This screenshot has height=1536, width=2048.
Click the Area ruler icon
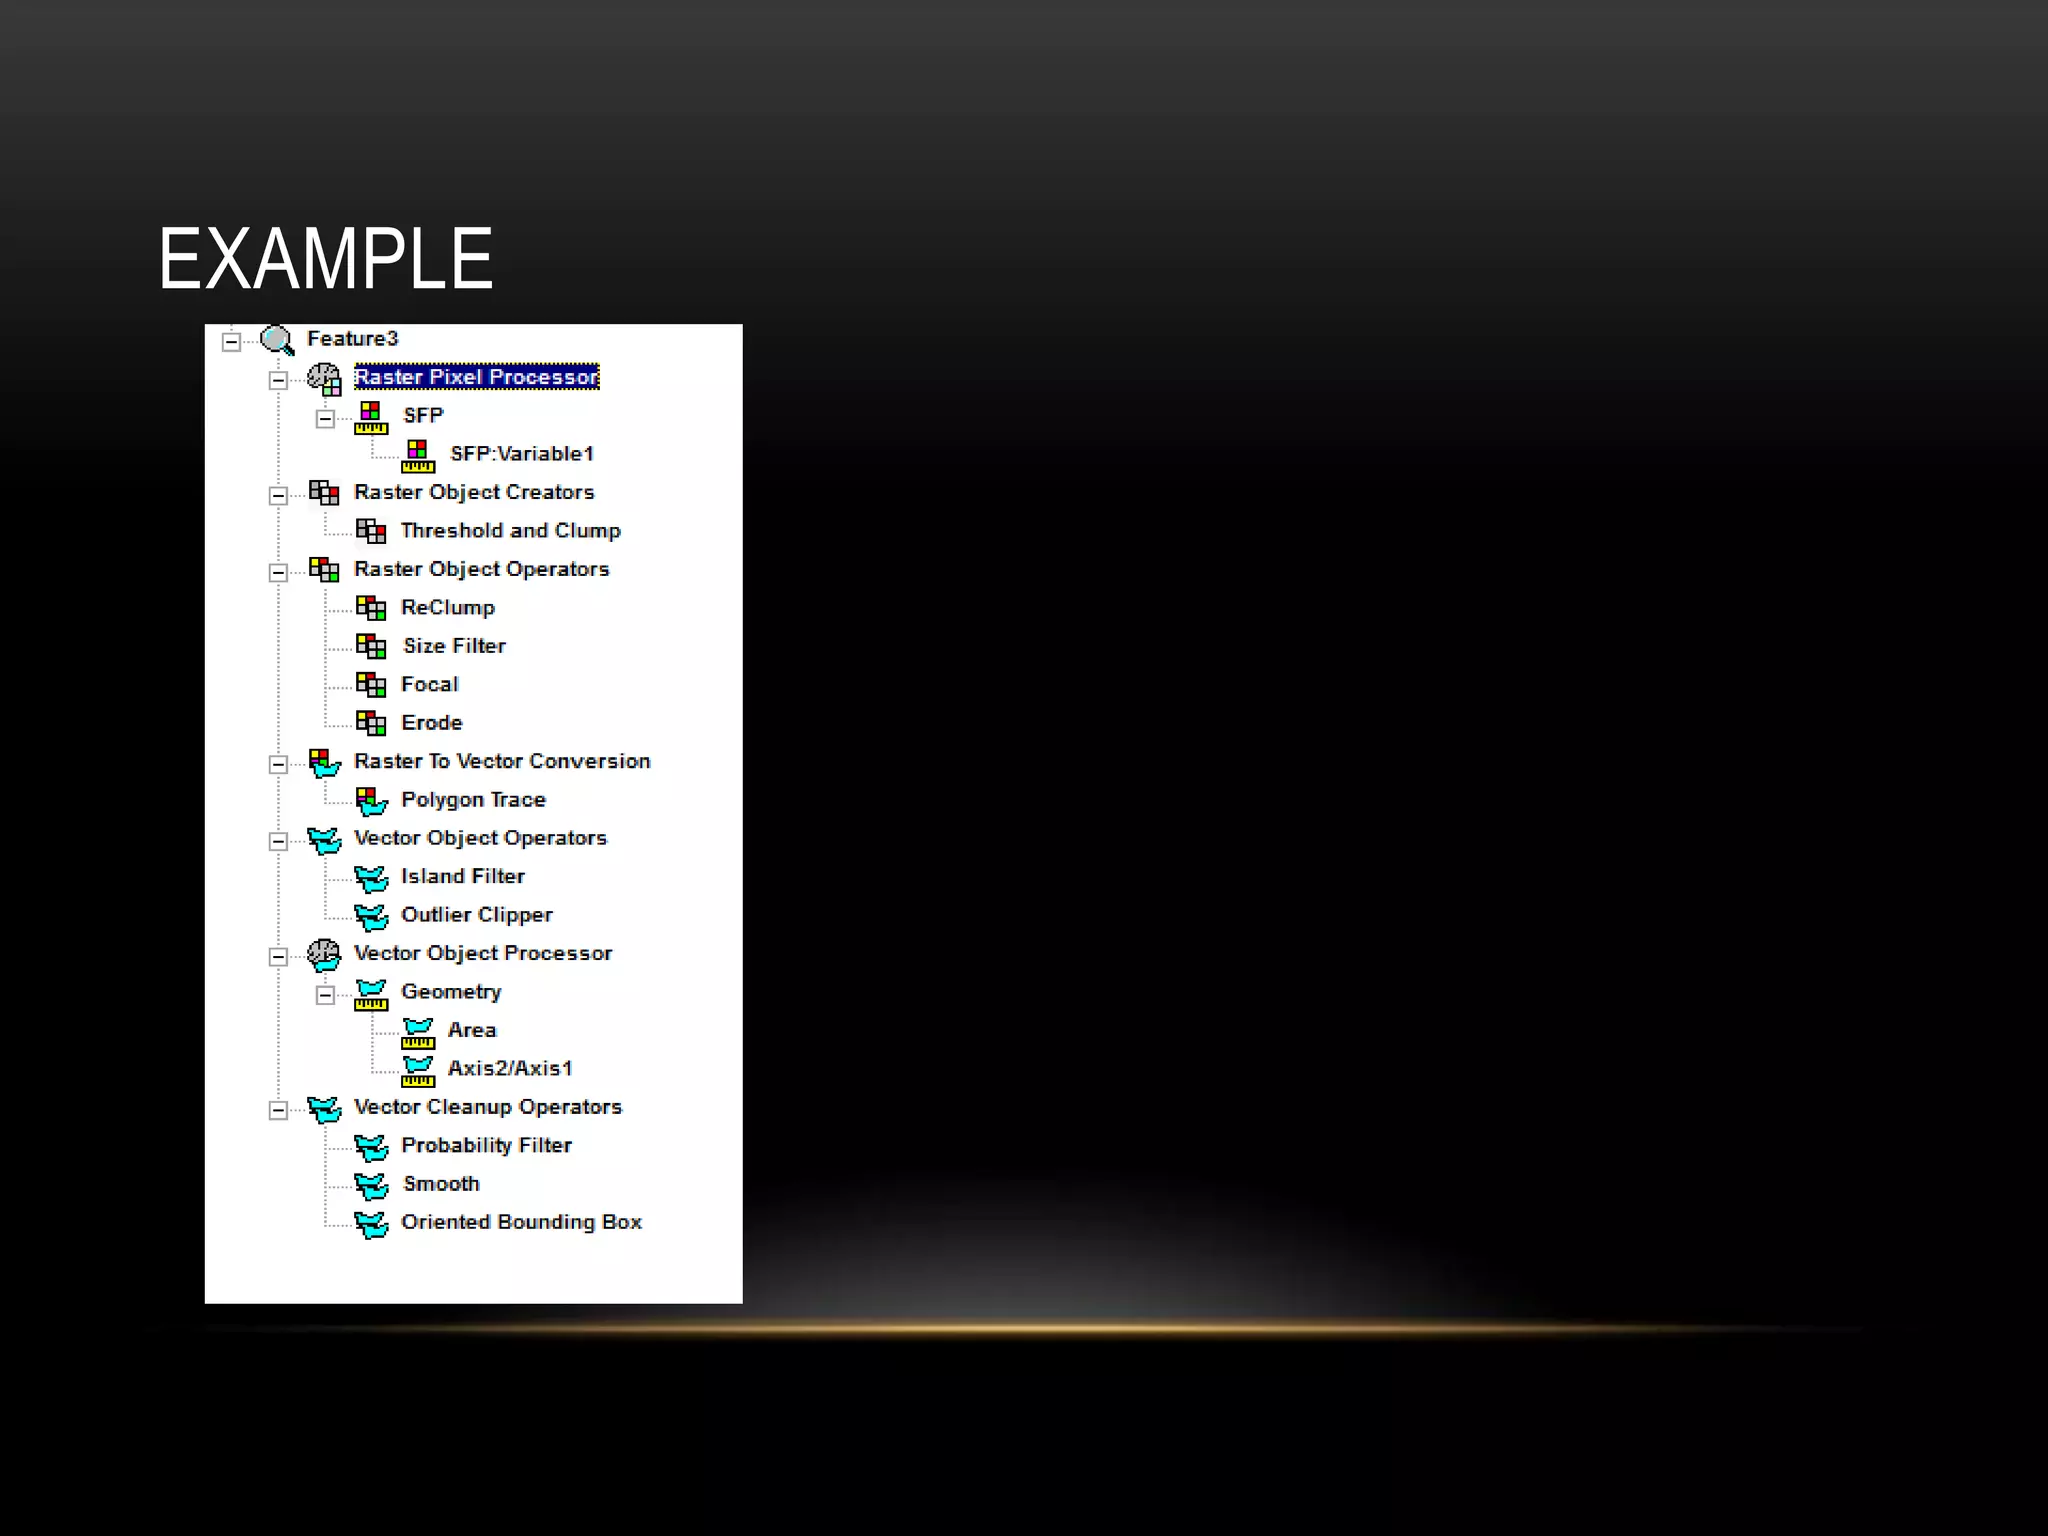418,1032
